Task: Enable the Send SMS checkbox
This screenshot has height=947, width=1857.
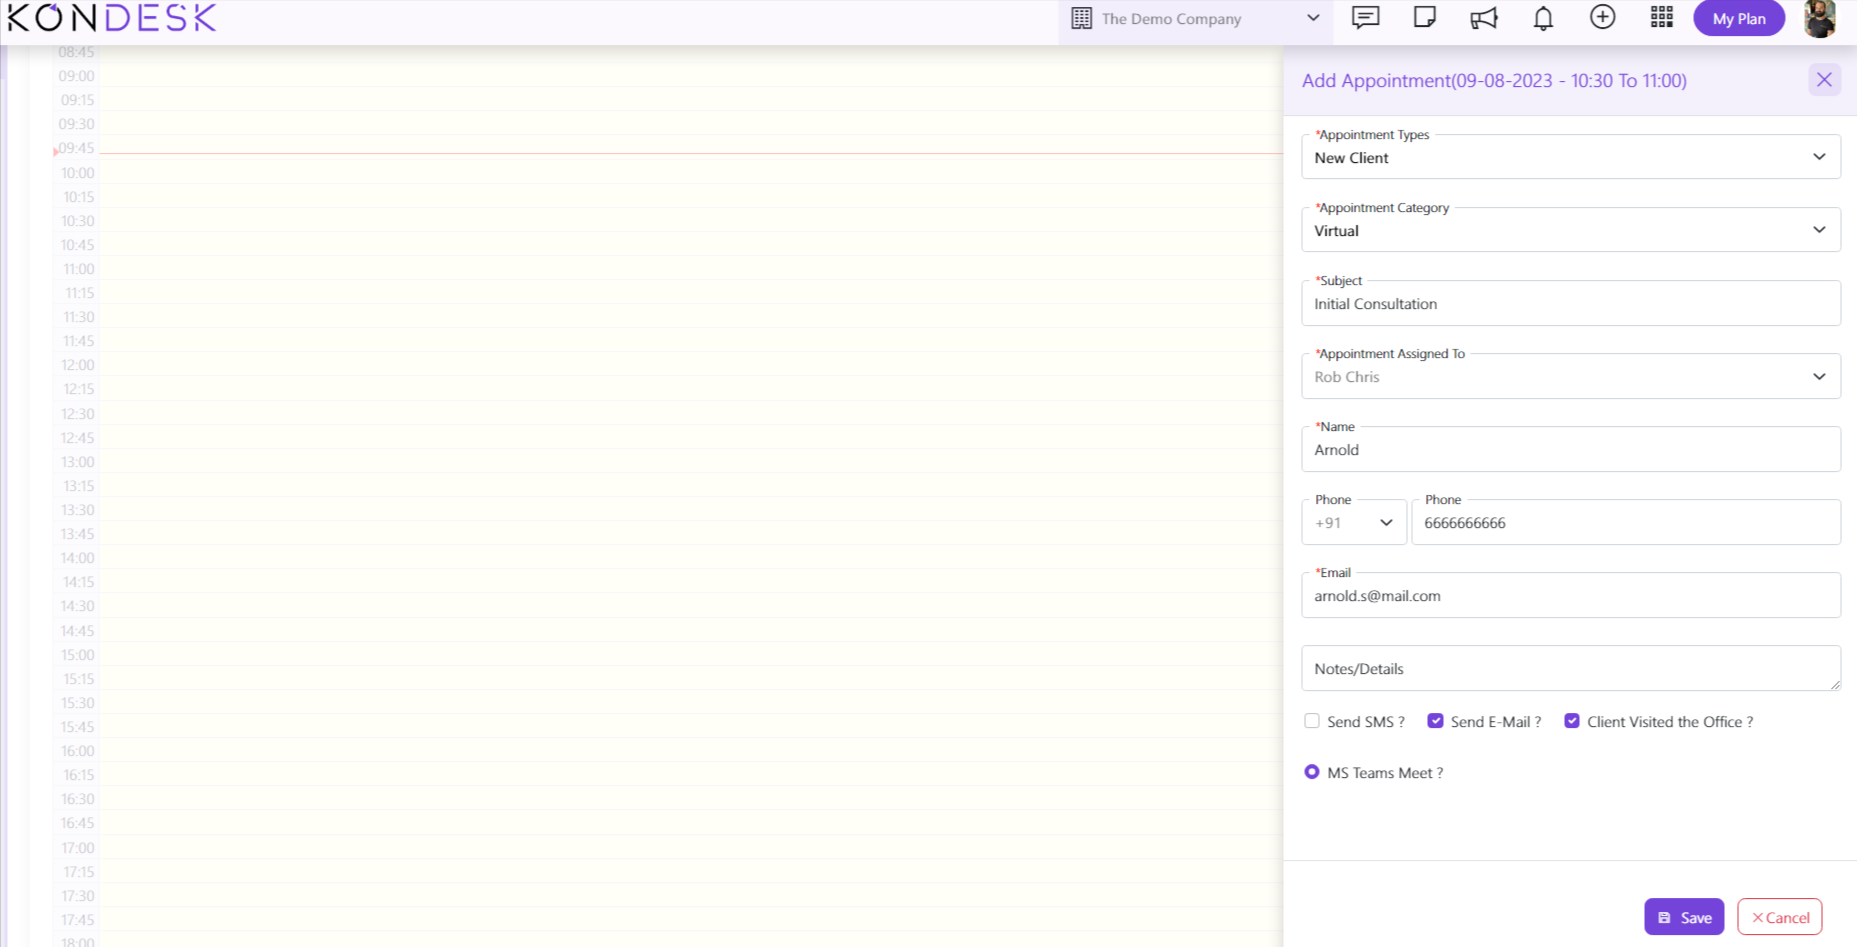Action: pos(1312,721)
